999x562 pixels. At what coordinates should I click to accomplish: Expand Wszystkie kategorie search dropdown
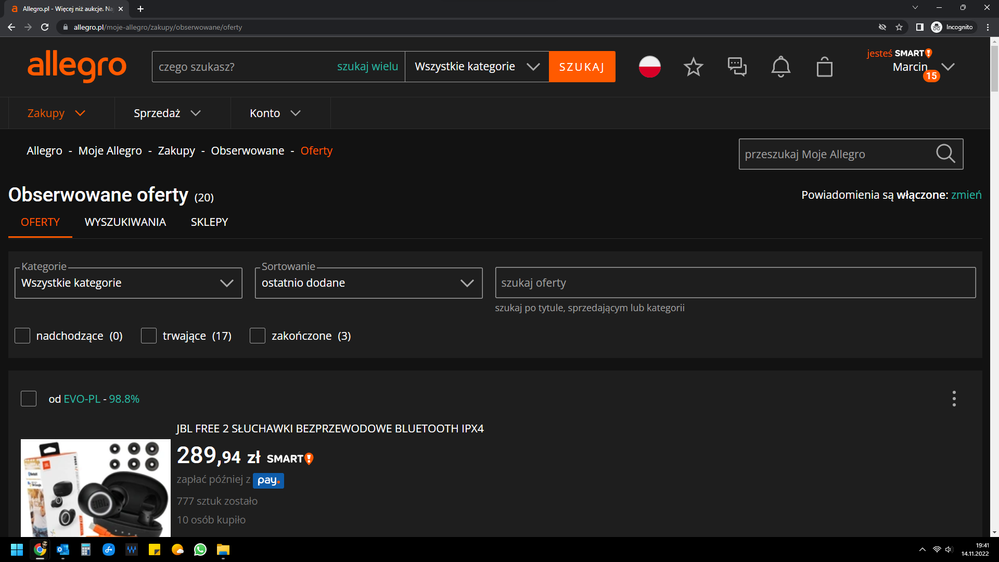point(477,67)
